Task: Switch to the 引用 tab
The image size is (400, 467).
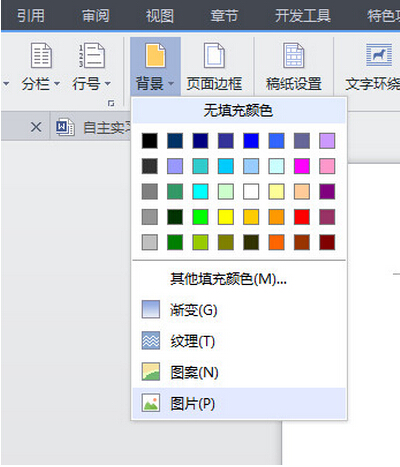Action: click(31, 16)
